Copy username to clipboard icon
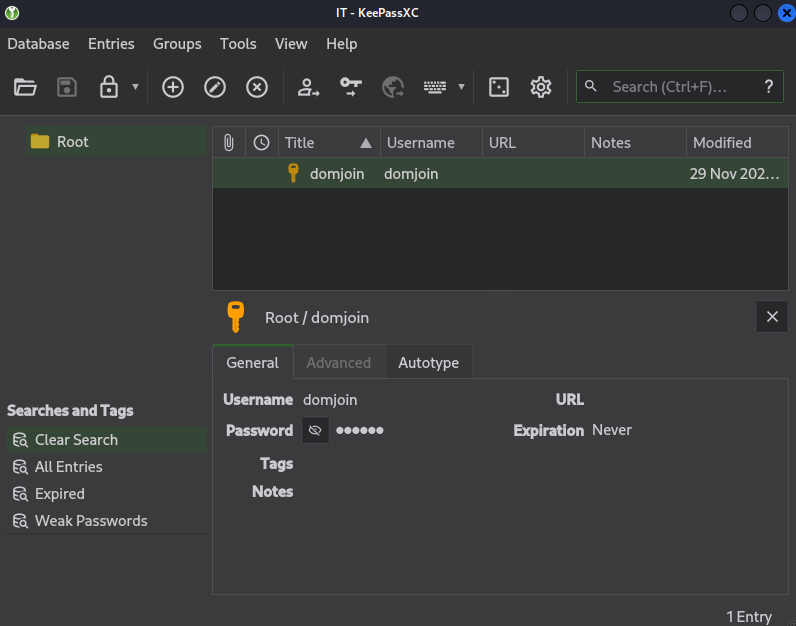Screen dimensions: 796x626 pyautogui.click(x=308, y=87)
